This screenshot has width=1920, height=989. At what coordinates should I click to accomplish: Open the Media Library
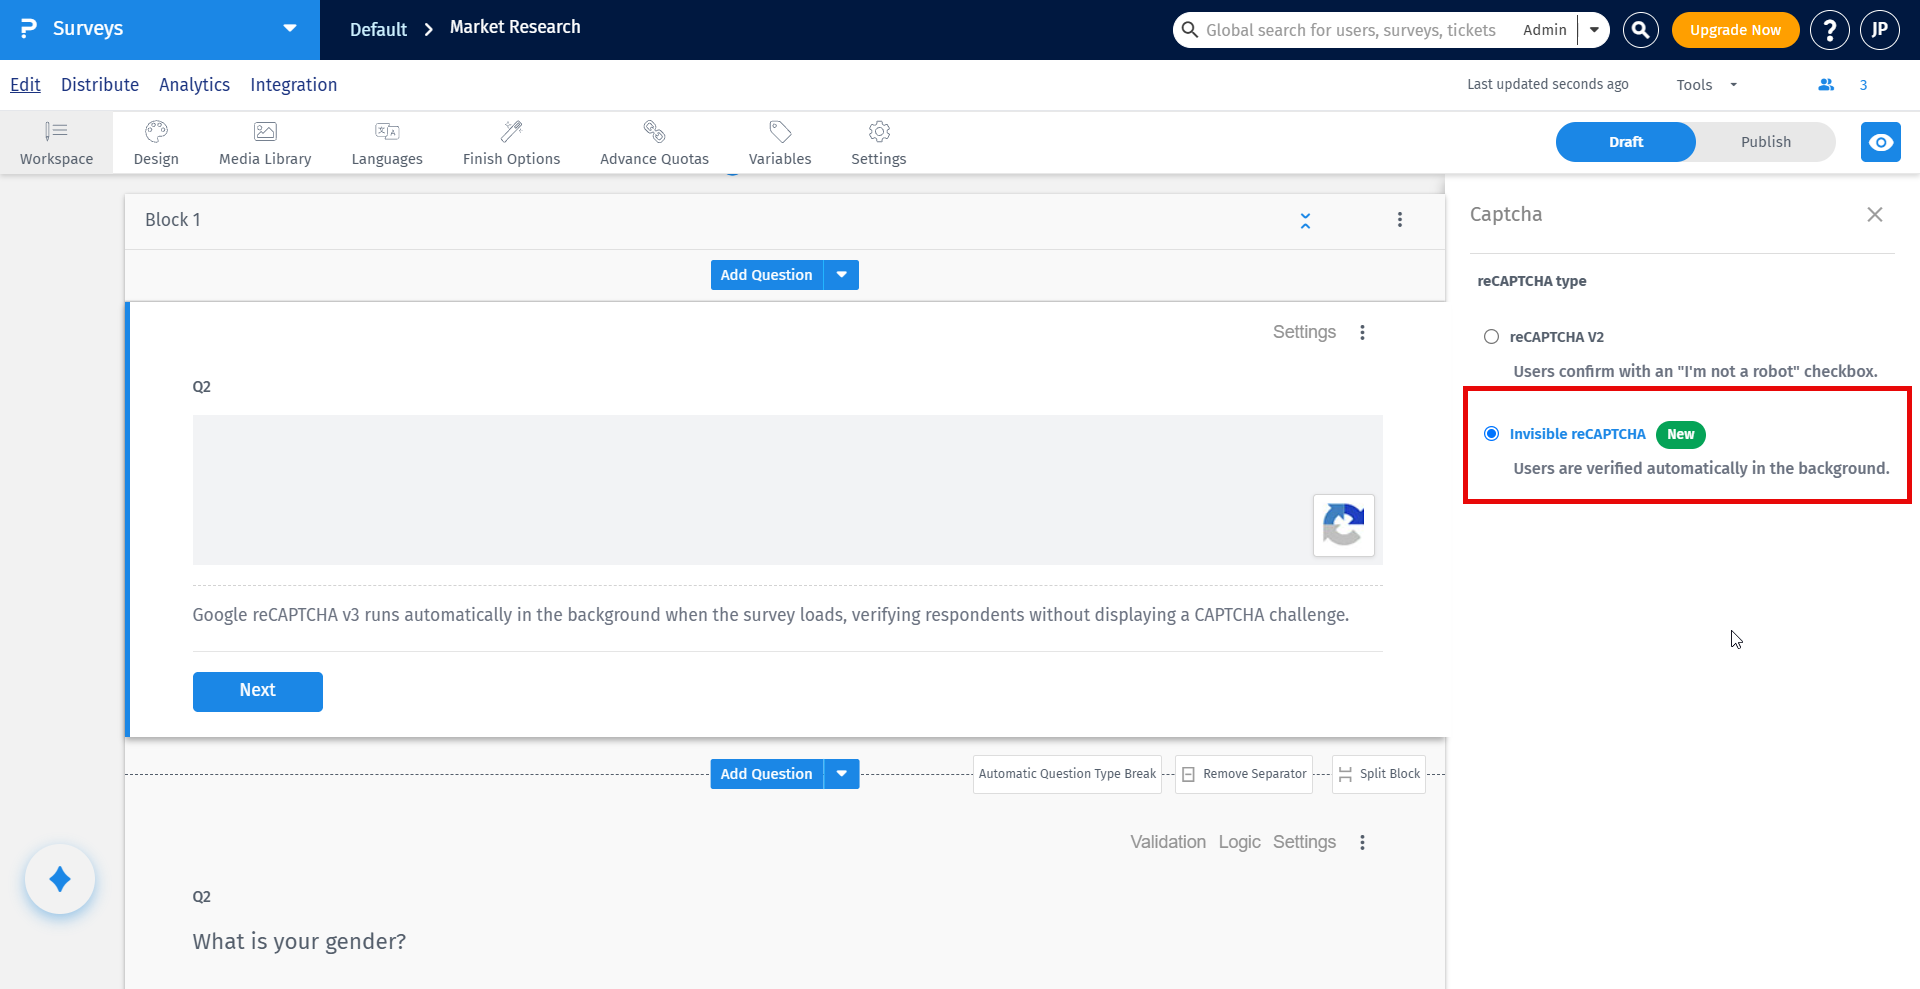pyautogui.click(x=265, y=142)
